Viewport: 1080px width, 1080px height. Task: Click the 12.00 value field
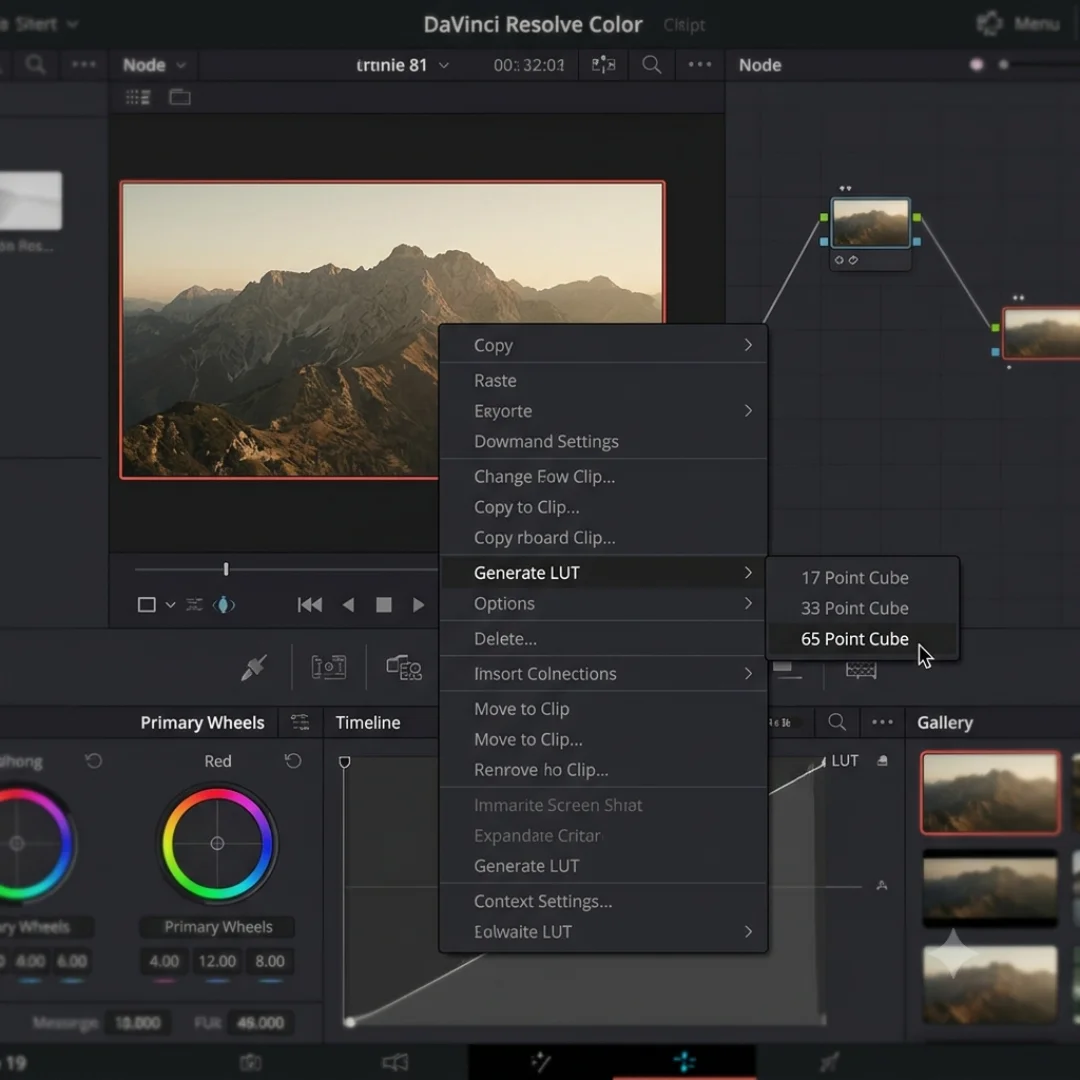217,961
